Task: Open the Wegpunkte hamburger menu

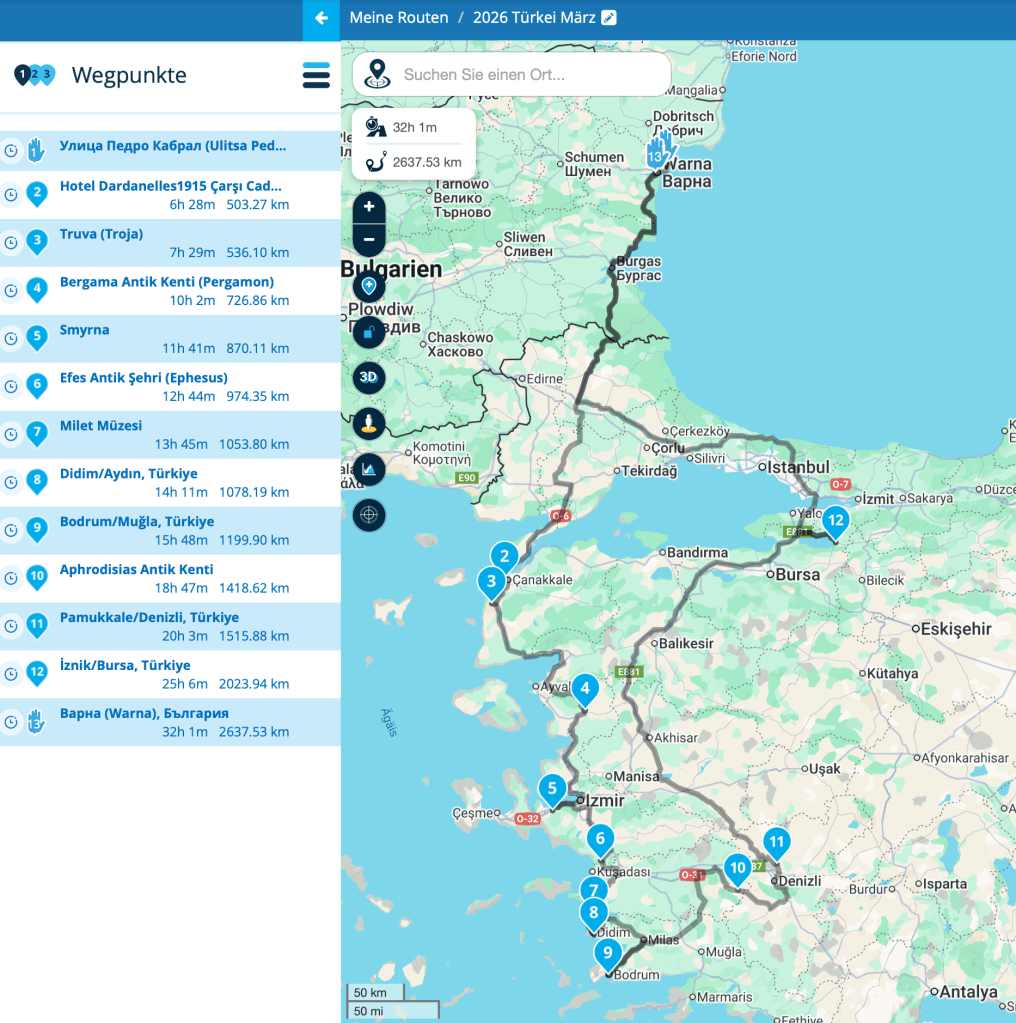Action: click(316, 75)
